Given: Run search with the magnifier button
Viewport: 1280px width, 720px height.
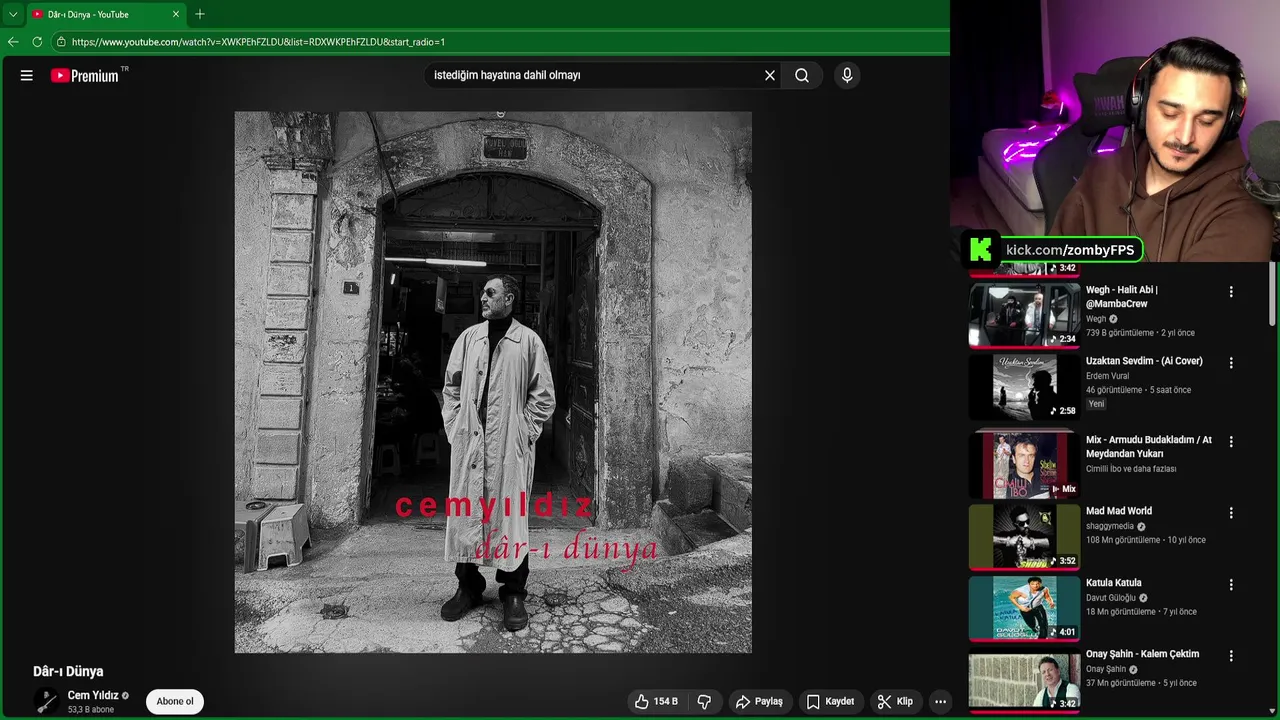Looking at the screenshot, I should click(x=802, y=75).
